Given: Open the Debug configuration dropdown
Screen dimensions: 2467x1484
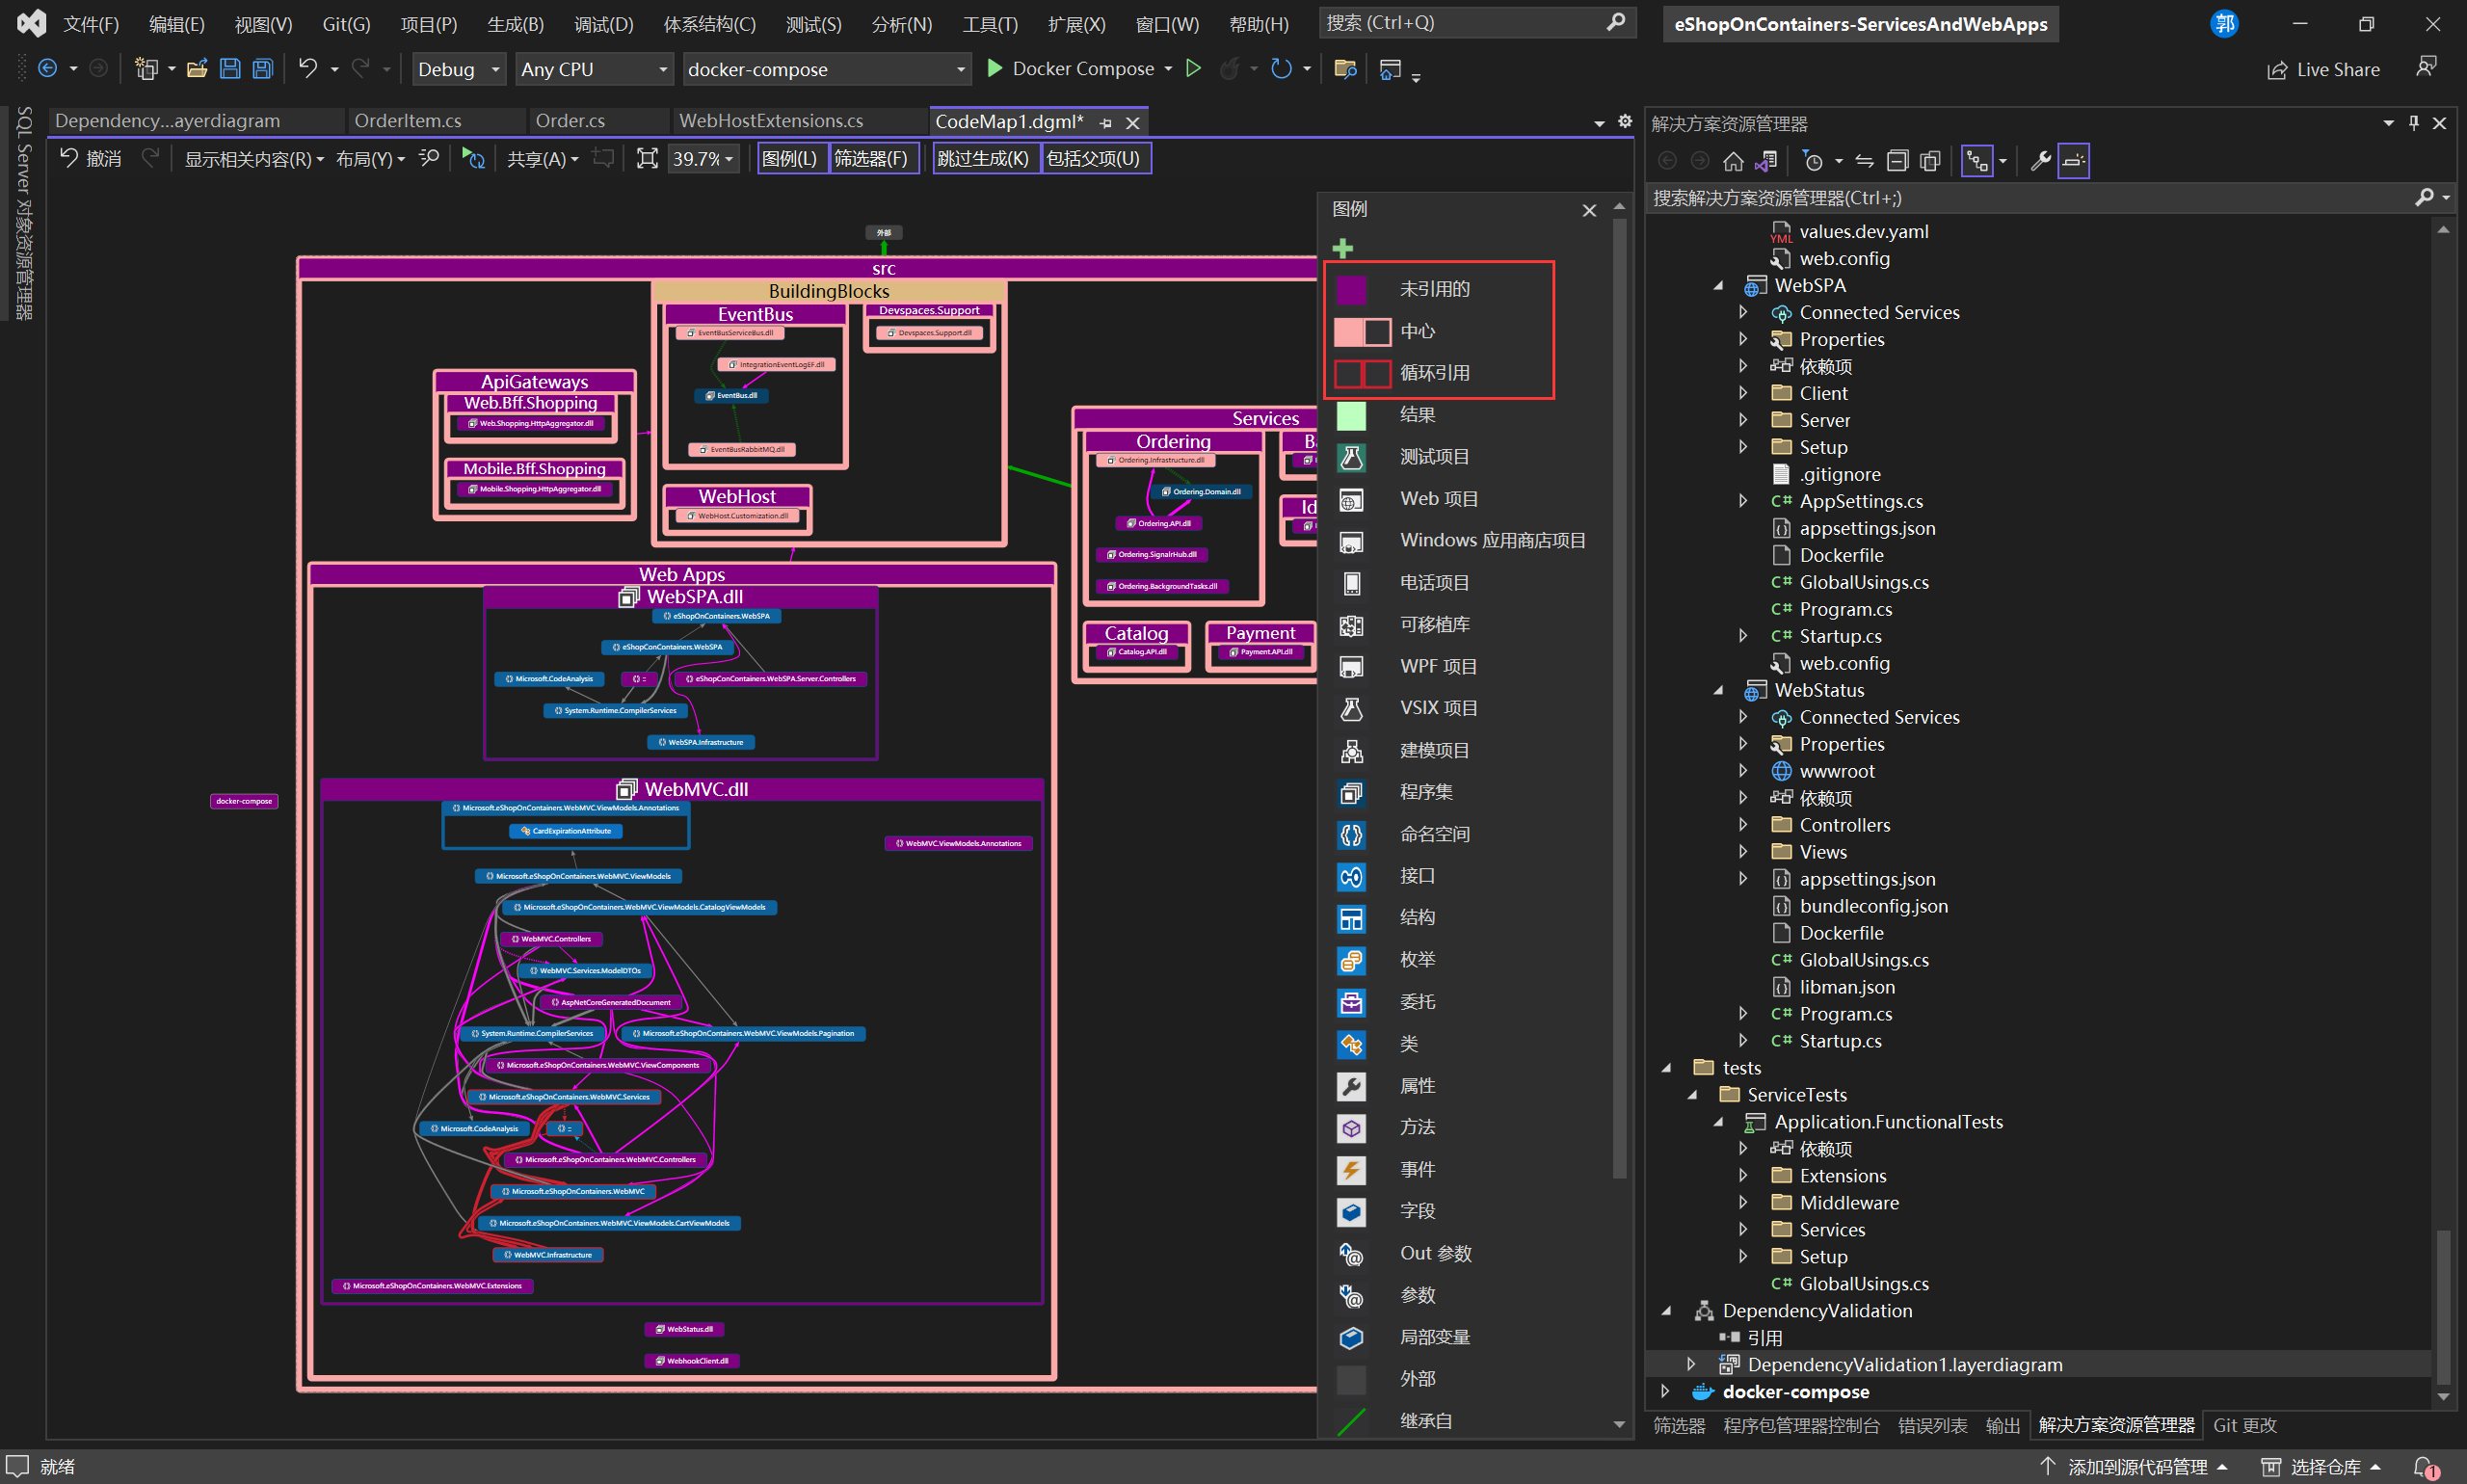Looking at the screenshot, I should point(459,69).
